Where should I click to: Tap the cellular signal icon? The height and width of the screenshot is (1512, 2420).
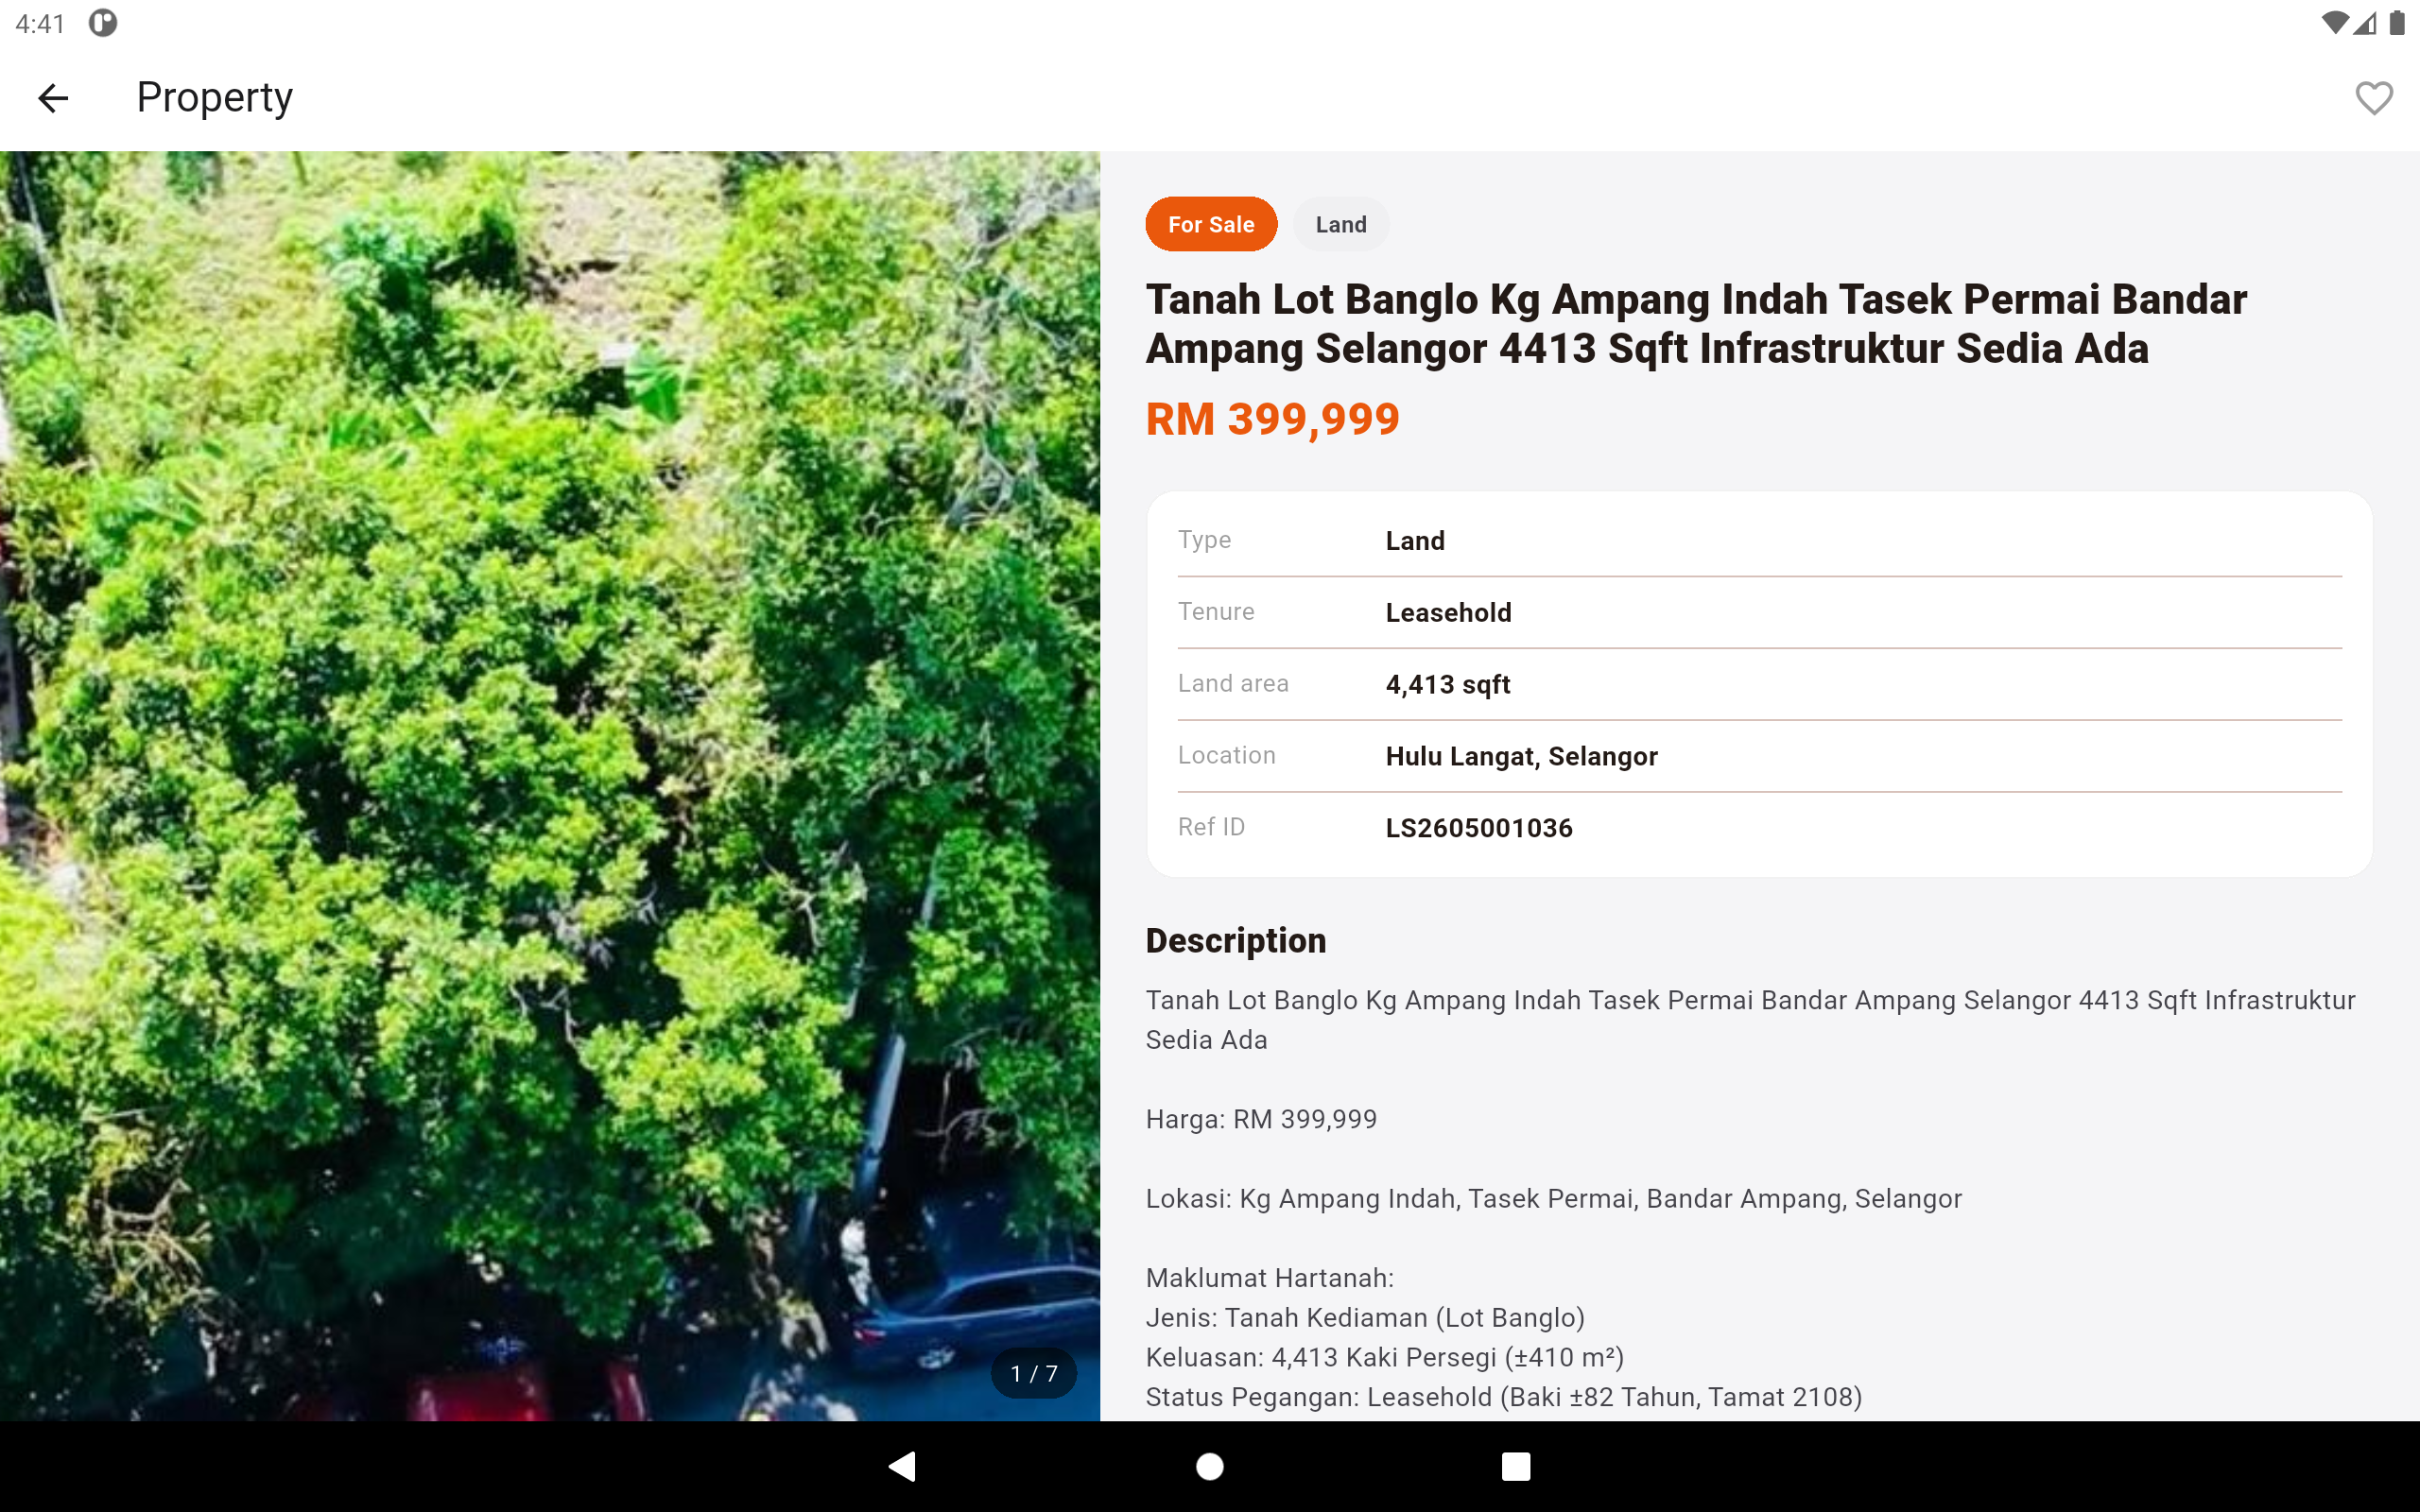(x=2365, y=23)
